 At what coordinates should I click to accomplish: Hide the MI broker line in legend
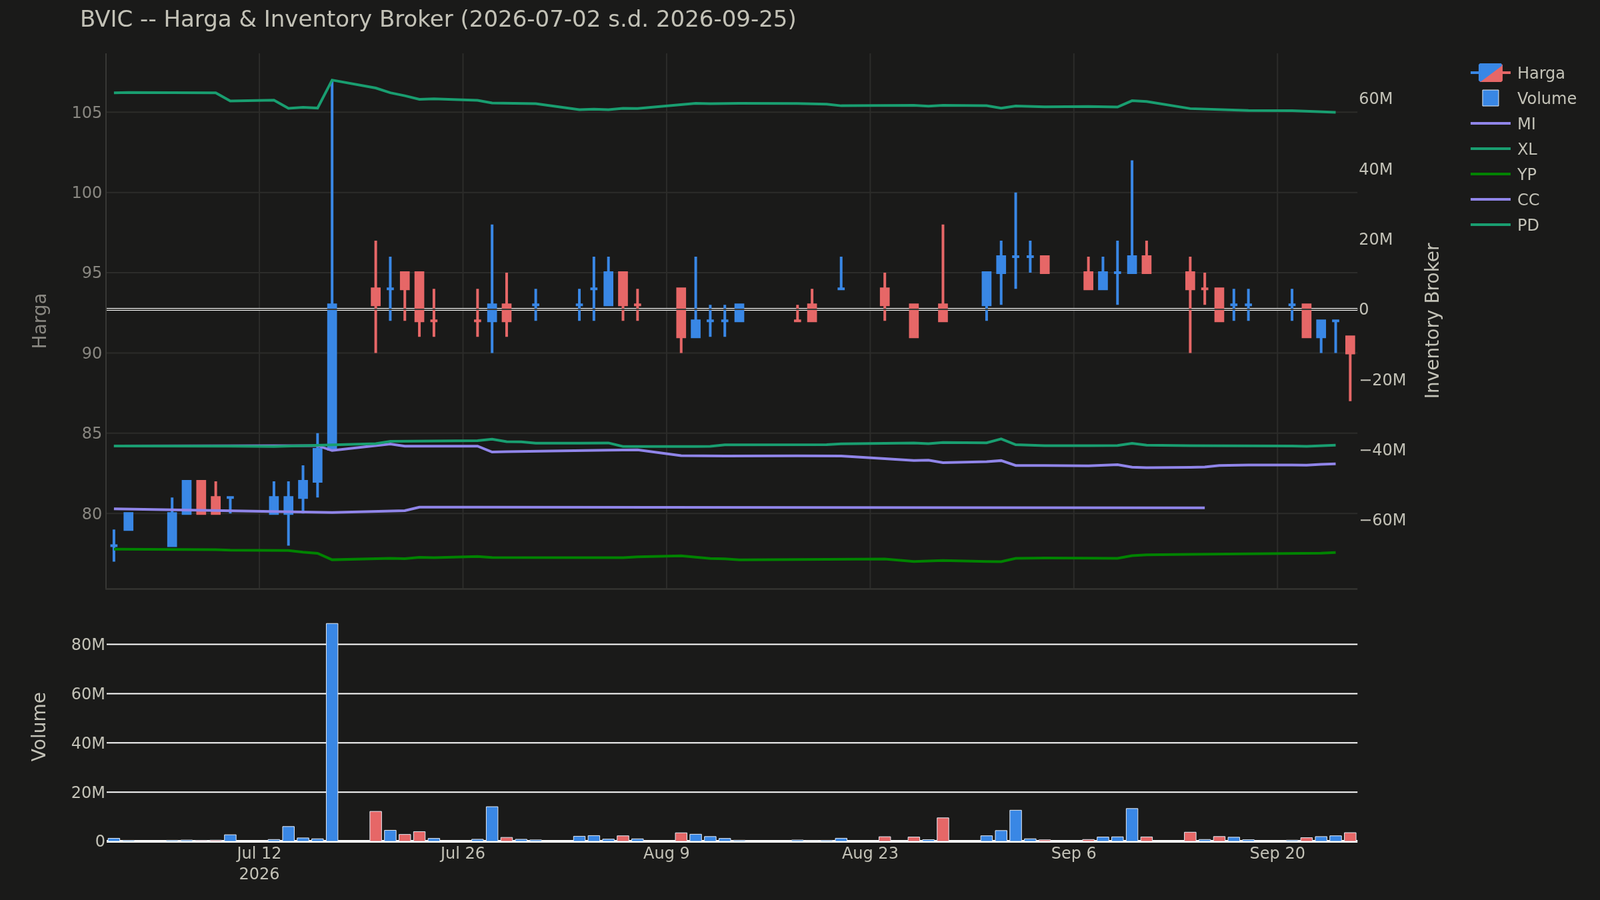click(x=1504, y=124)
